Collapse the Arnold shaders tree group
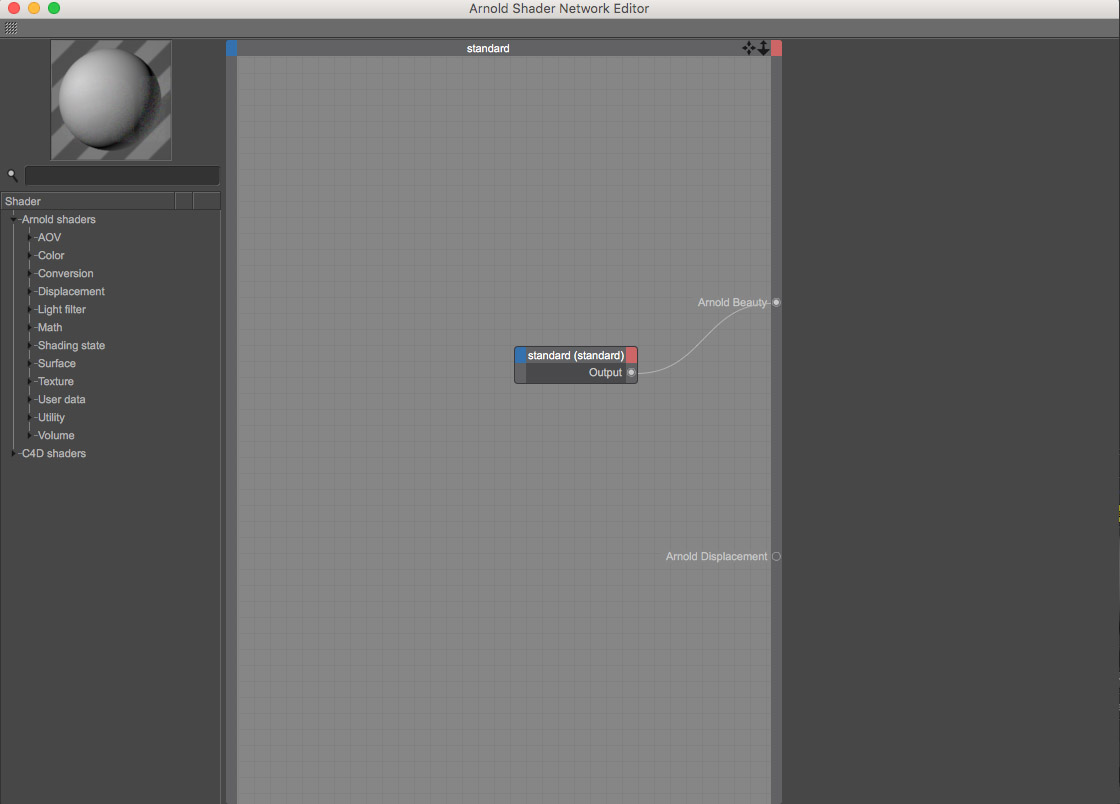 (x=14, y=219)
